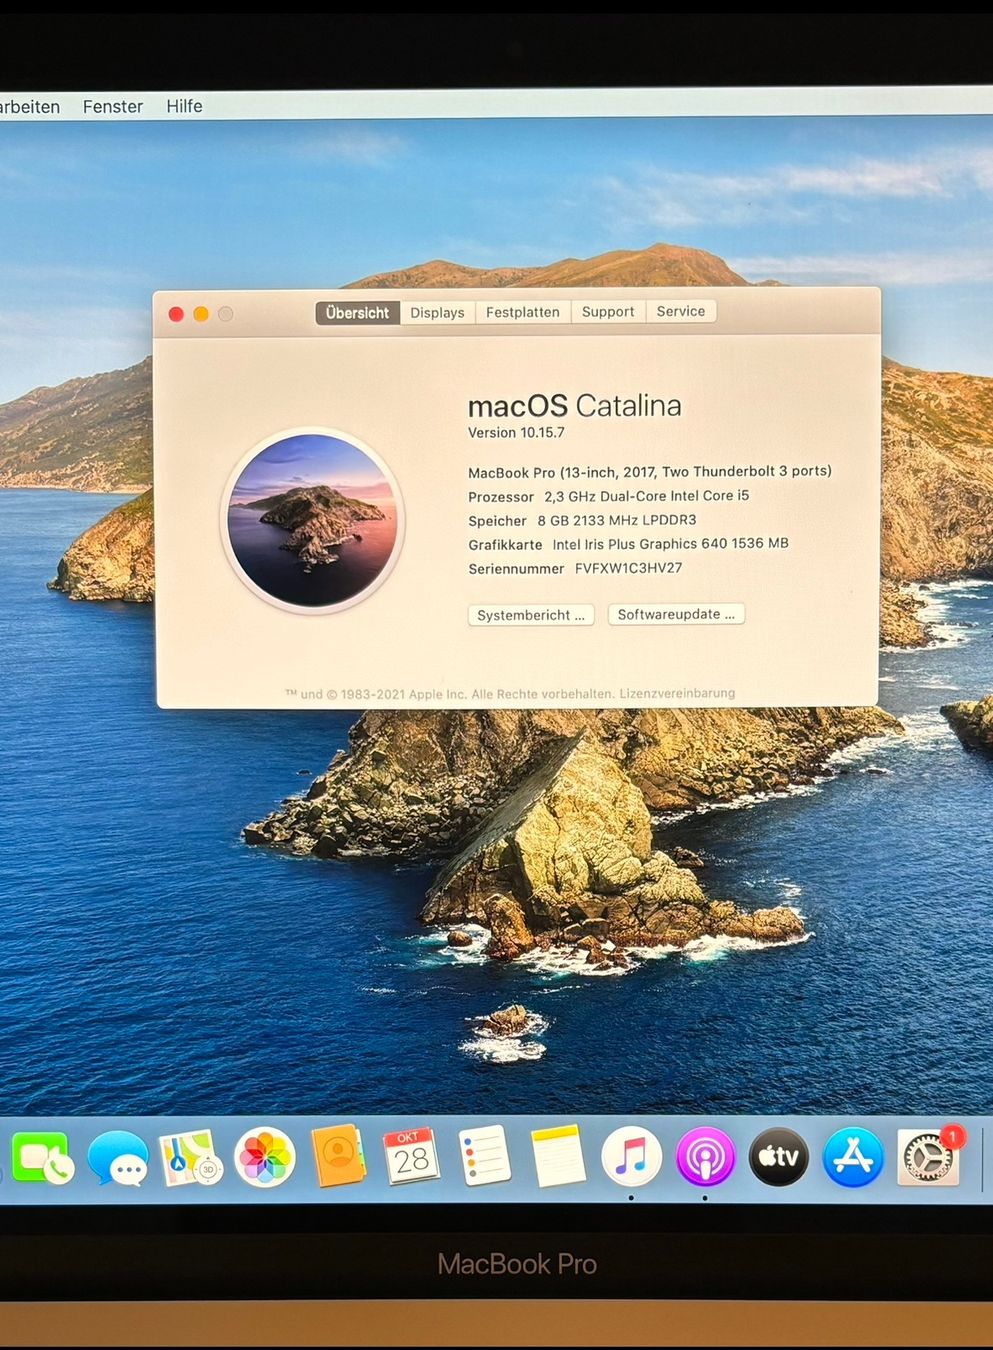
Task: Launch Podcasts from the Dock
Action: click(705, 1157)
